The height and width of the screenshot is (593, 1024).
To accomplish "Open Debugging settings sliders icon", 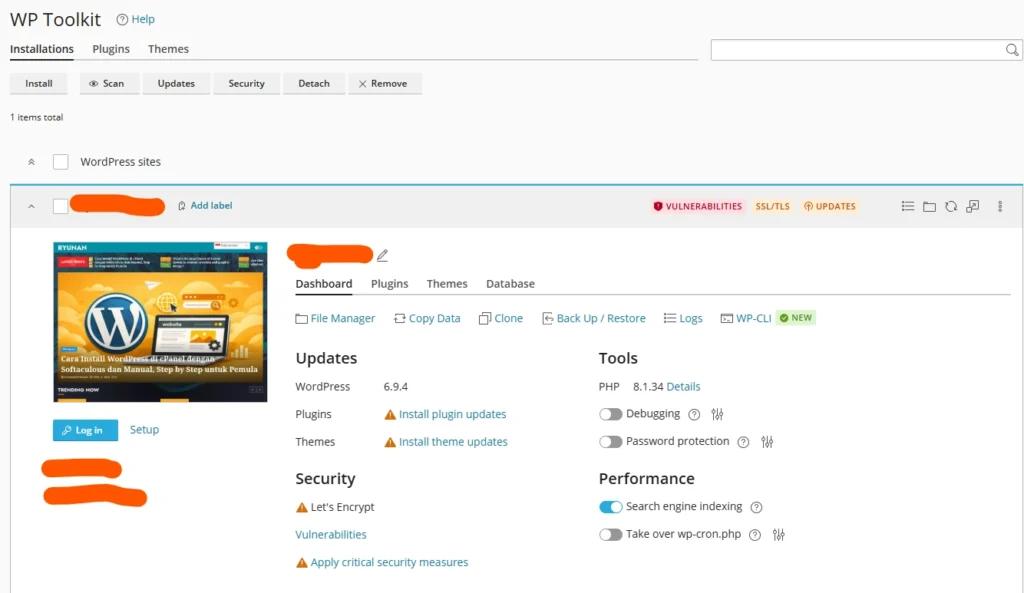I will pos(717,414).
